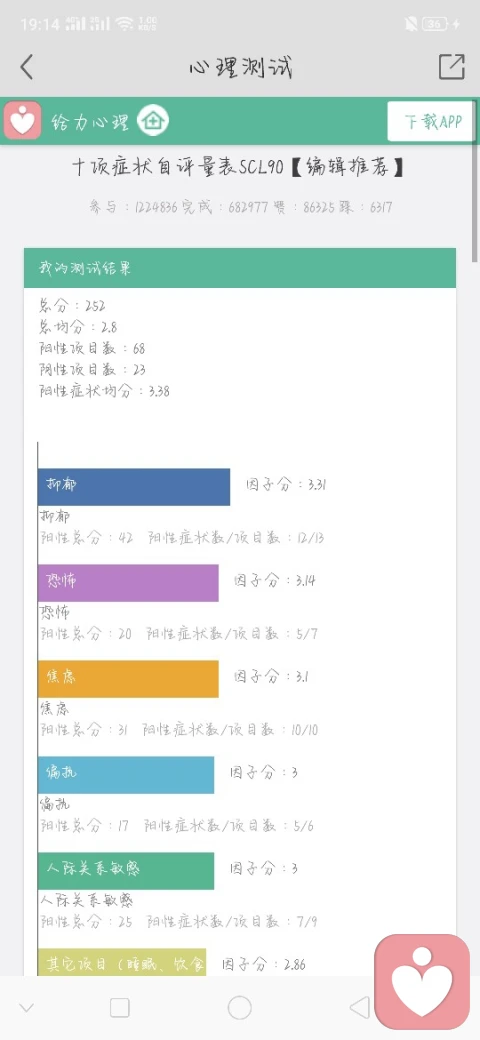Tap the back arrow in header
Image resolution: width=480 pixels, height=1040 pixels.
(27, 67)
